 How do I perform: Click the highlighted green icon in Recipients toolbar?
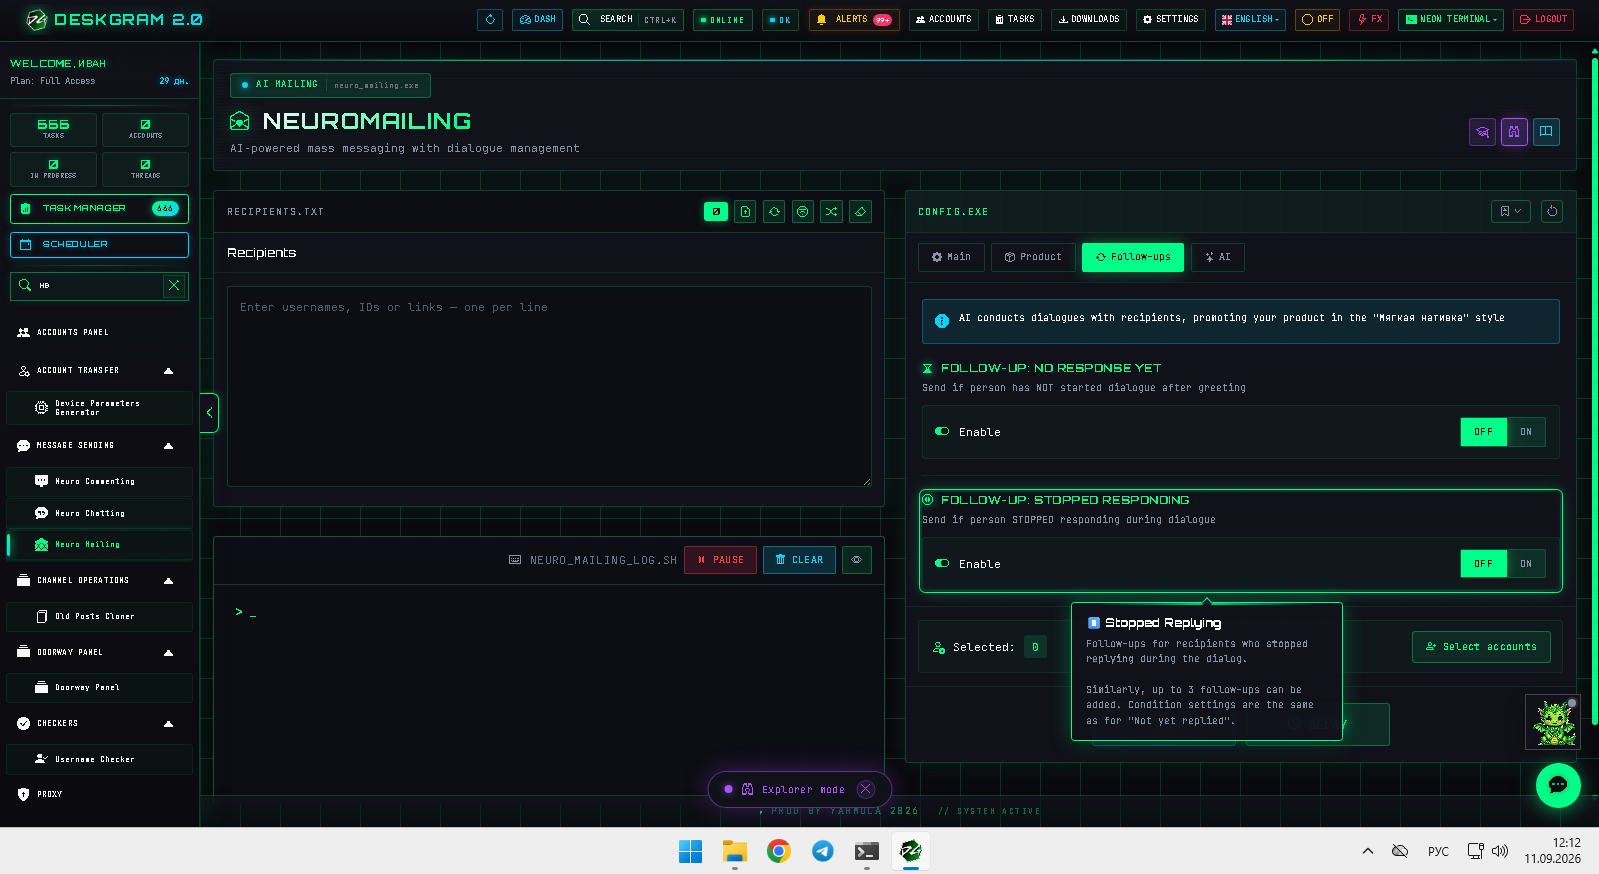click(716, 211)
